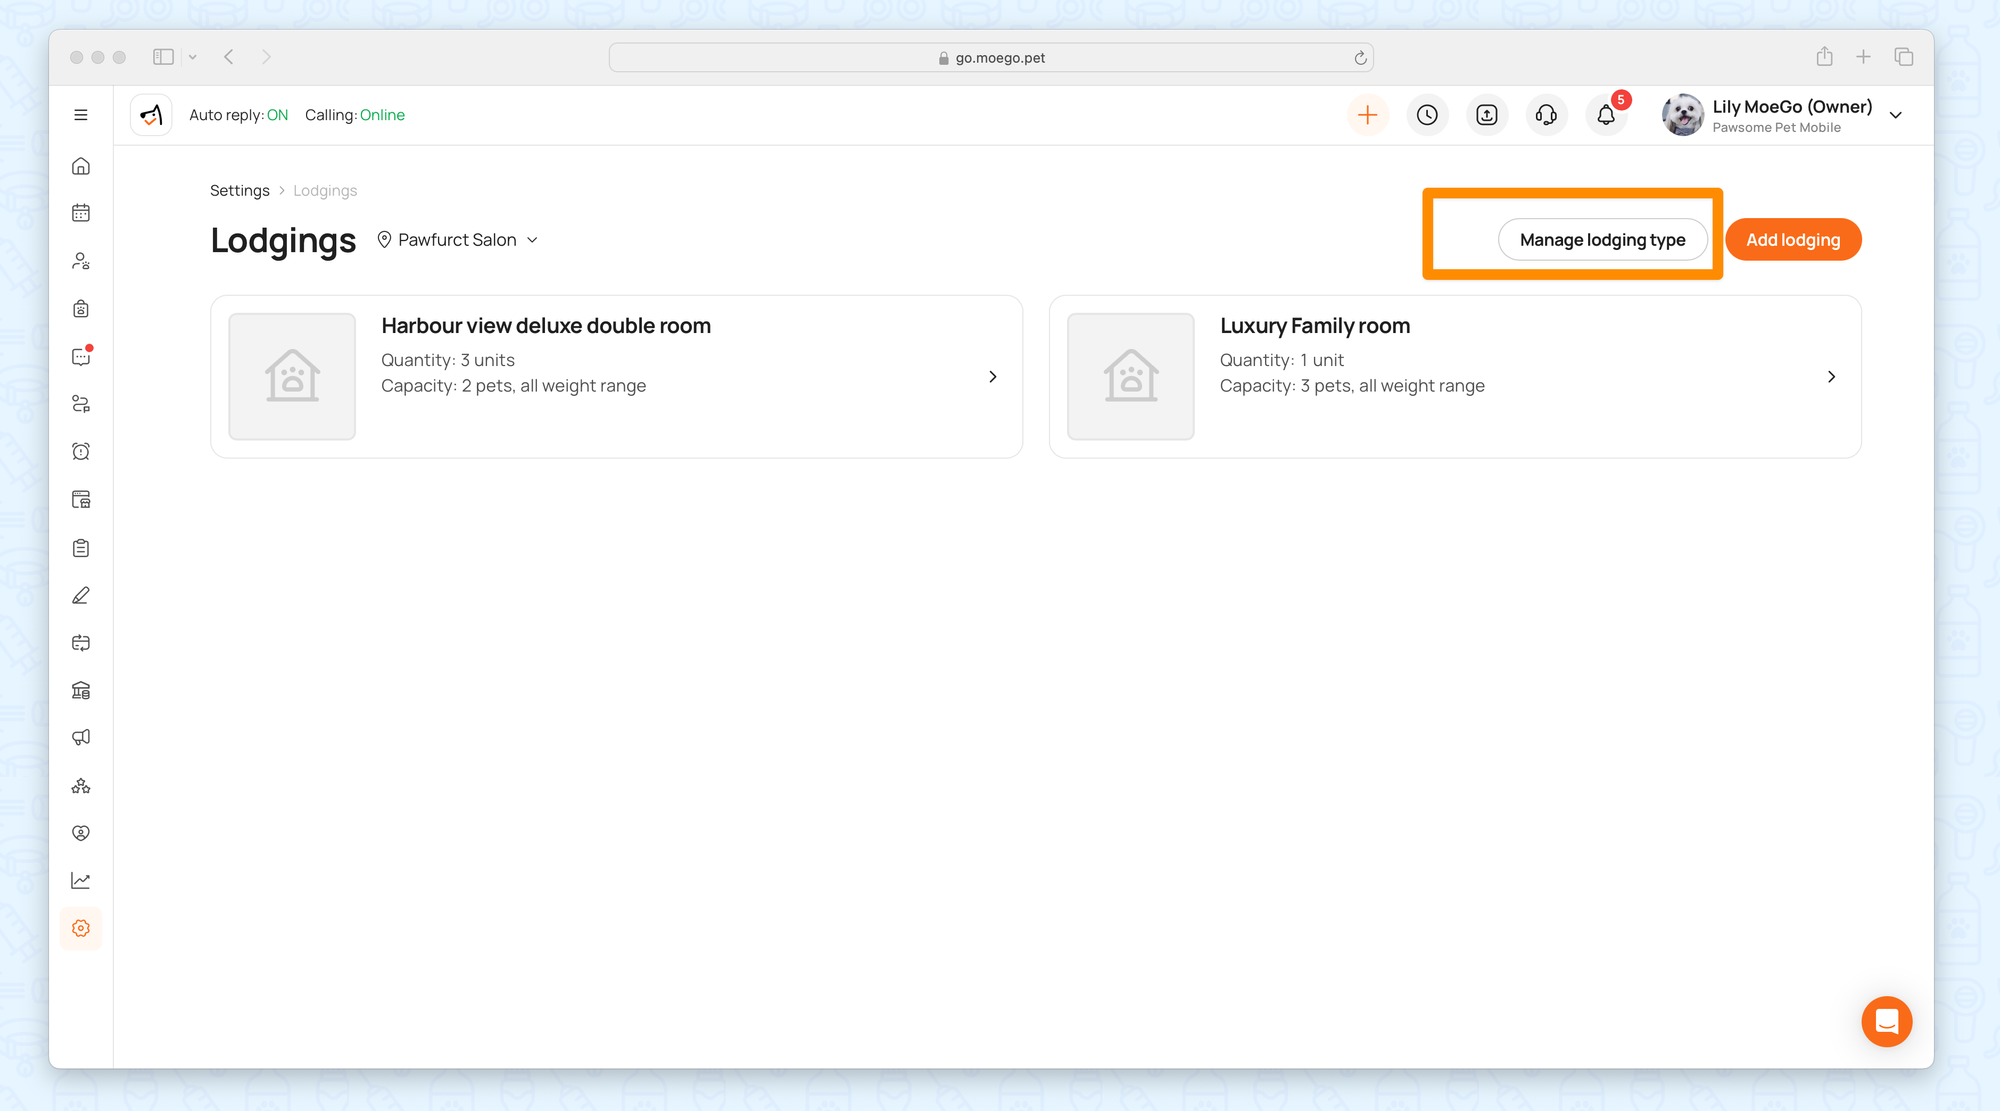Open the home icon in sidebar

pos(81,166)
